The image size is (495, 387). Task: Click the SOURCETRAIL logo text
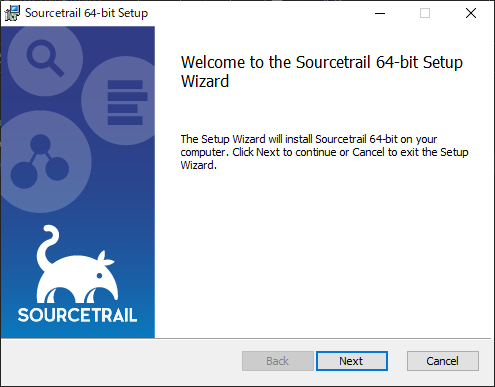point(77,315)
